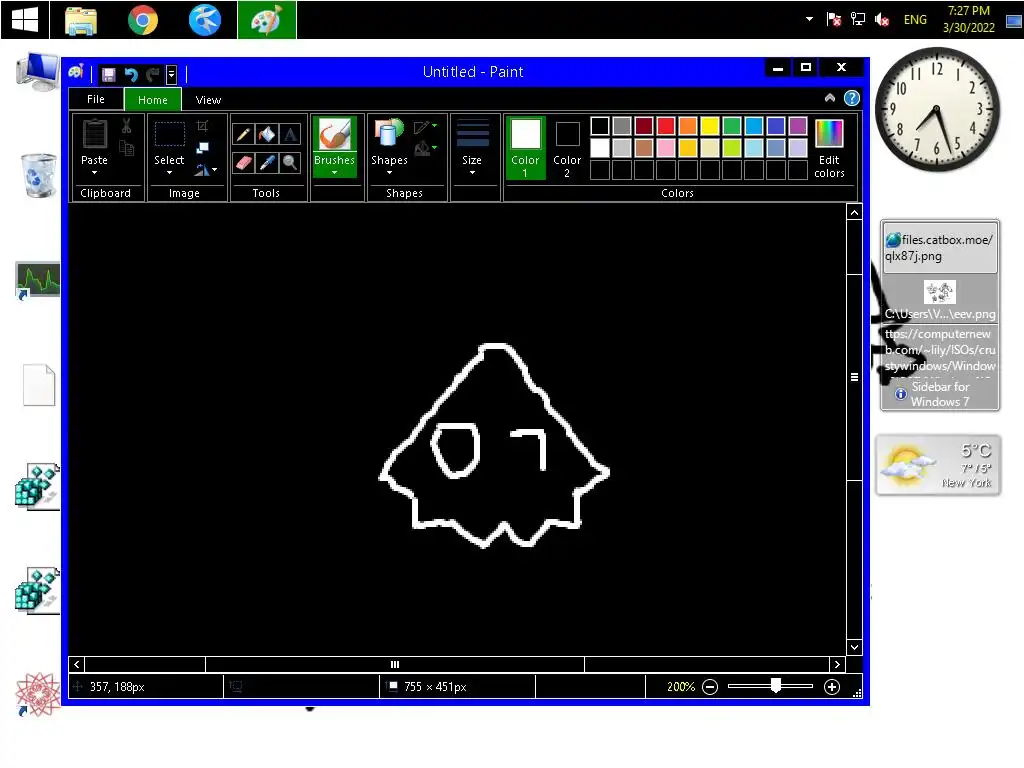Expand the Paste dropdown arrow
Screen dimensions: 1024x768
(x=94, y=172)
